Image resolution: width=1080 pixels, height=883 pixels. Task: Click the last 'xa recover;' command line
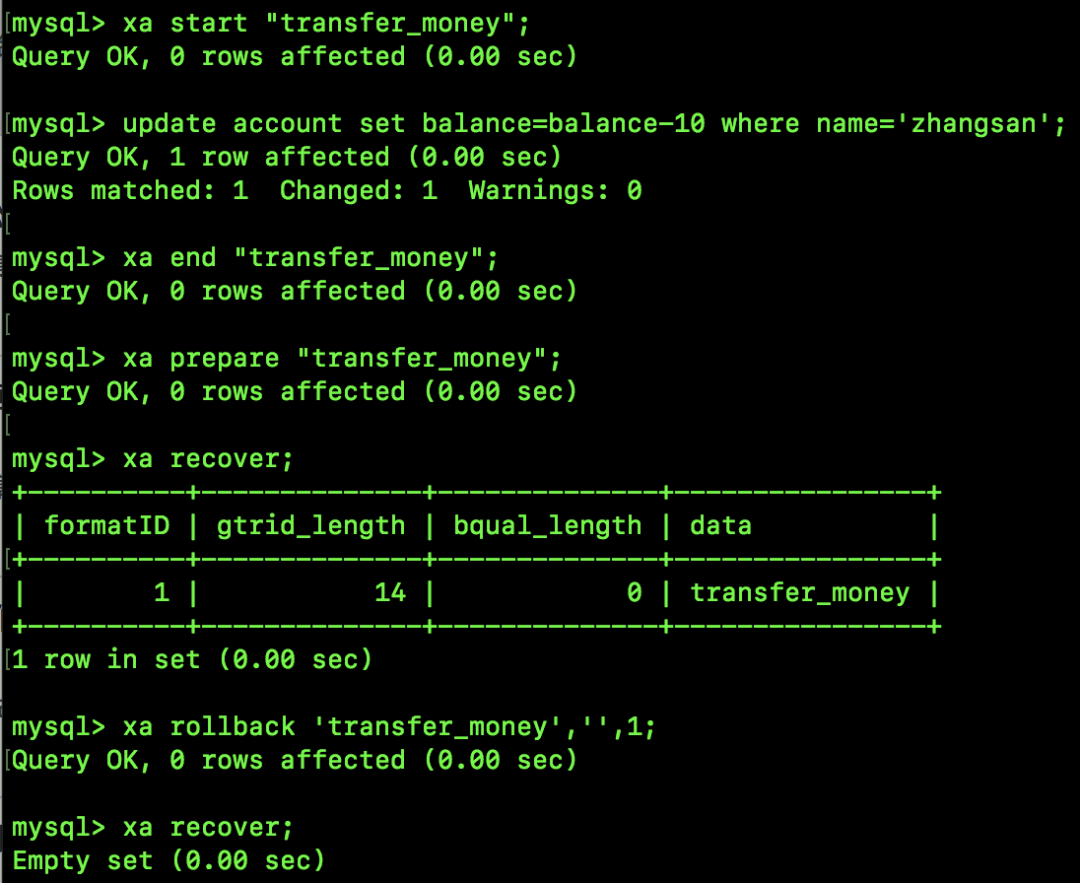[x=208, y=828]
